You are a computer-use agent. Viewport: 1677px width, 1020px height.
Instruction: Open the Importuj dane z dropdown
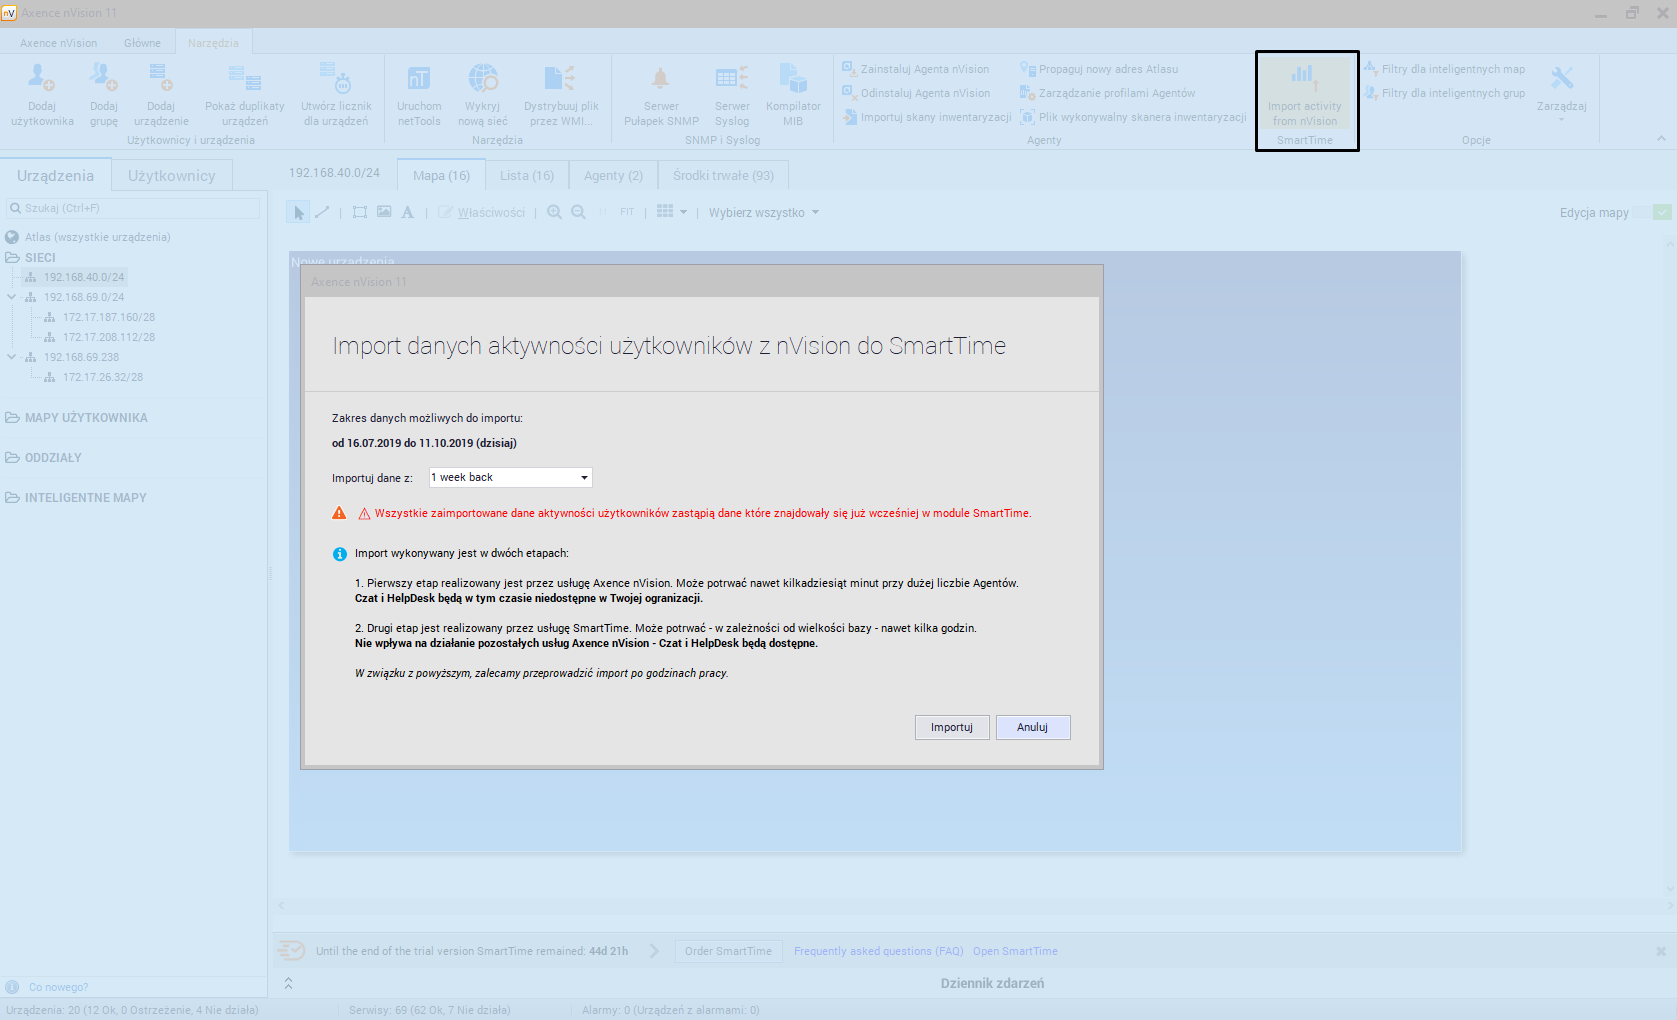coord(584,478)
